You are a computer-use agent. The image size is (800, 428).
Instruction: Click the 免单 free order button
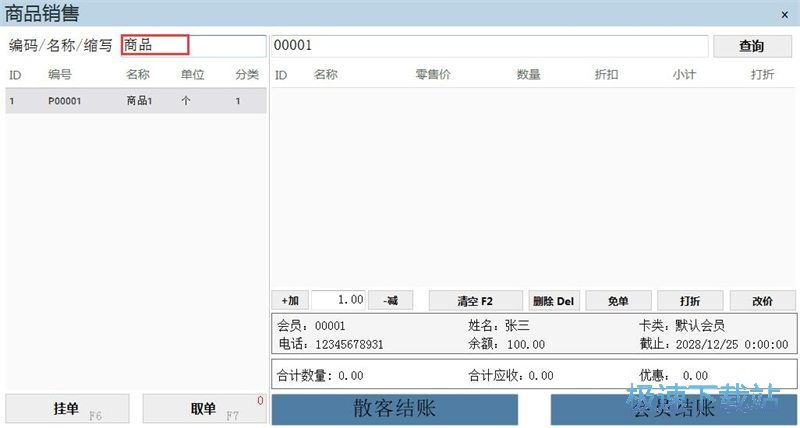coord(618,300)
